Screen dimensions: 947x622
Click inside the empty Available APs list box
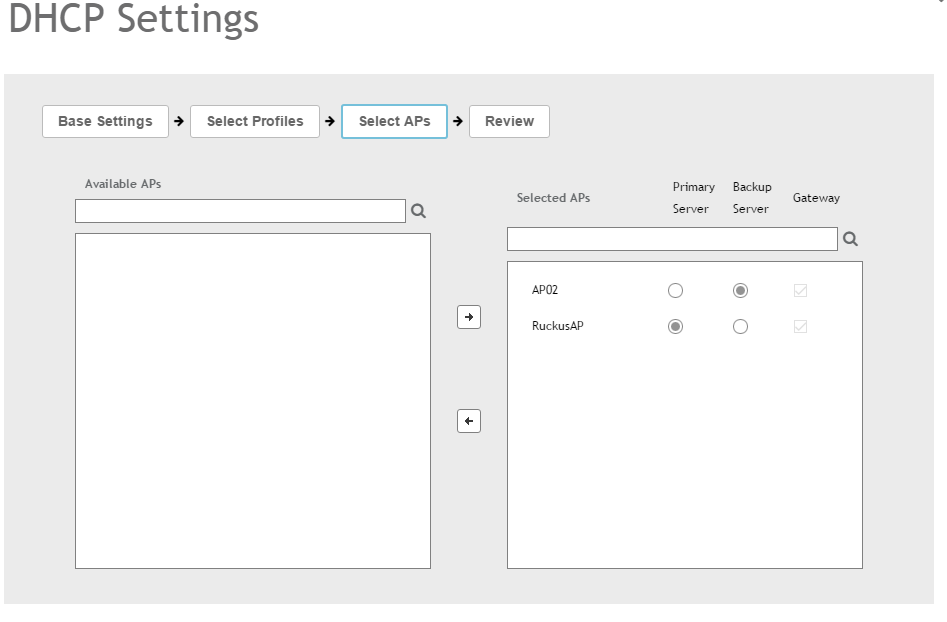pos(252,400)
